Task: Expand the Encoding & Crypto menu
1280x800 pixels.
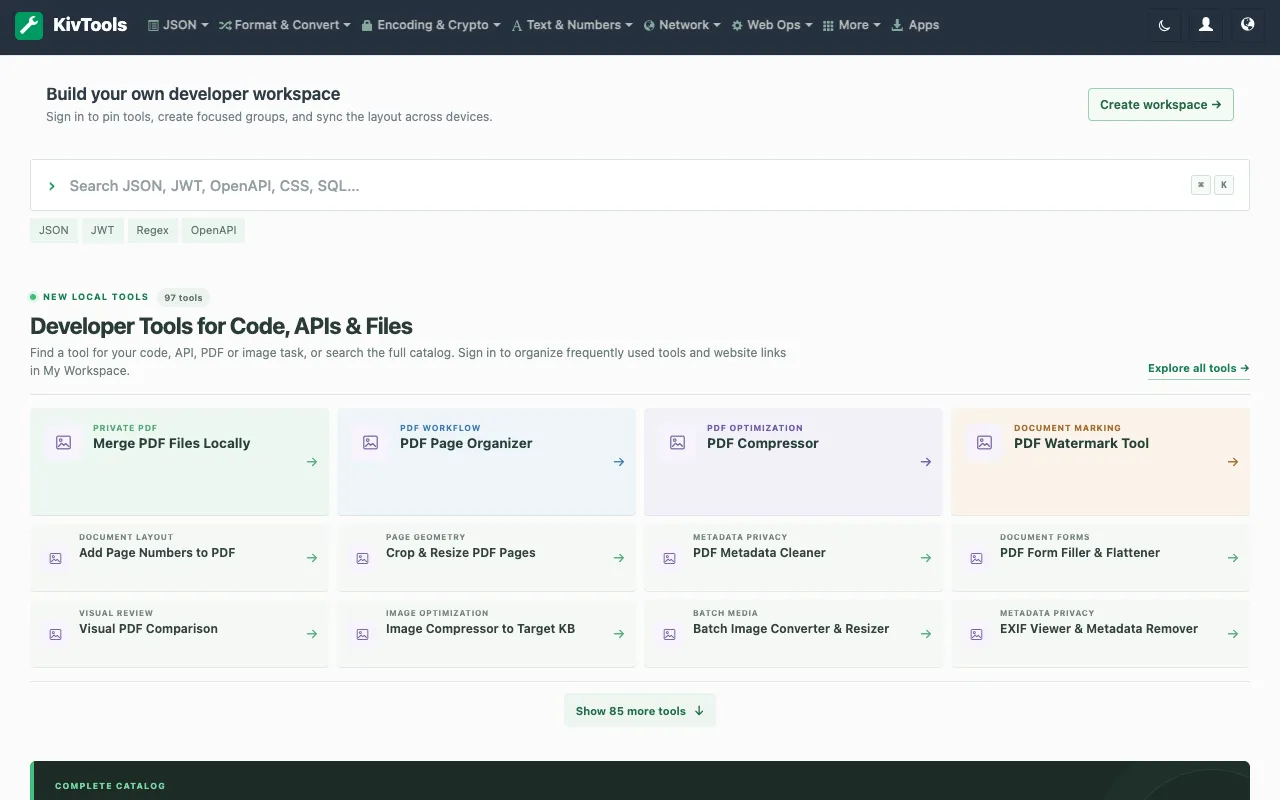Action: [x=432, y=25]
